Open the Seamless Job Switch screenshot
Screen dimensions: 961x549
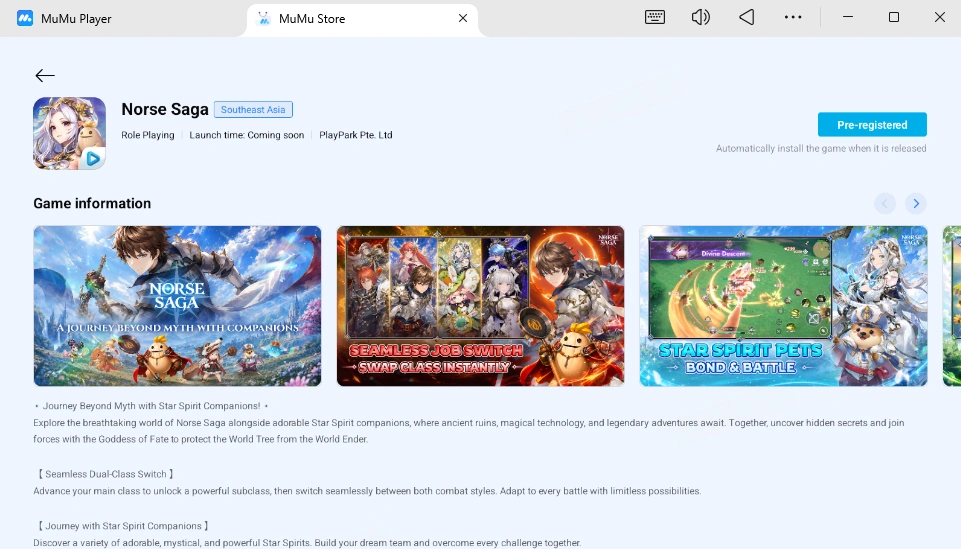(480, 306)
